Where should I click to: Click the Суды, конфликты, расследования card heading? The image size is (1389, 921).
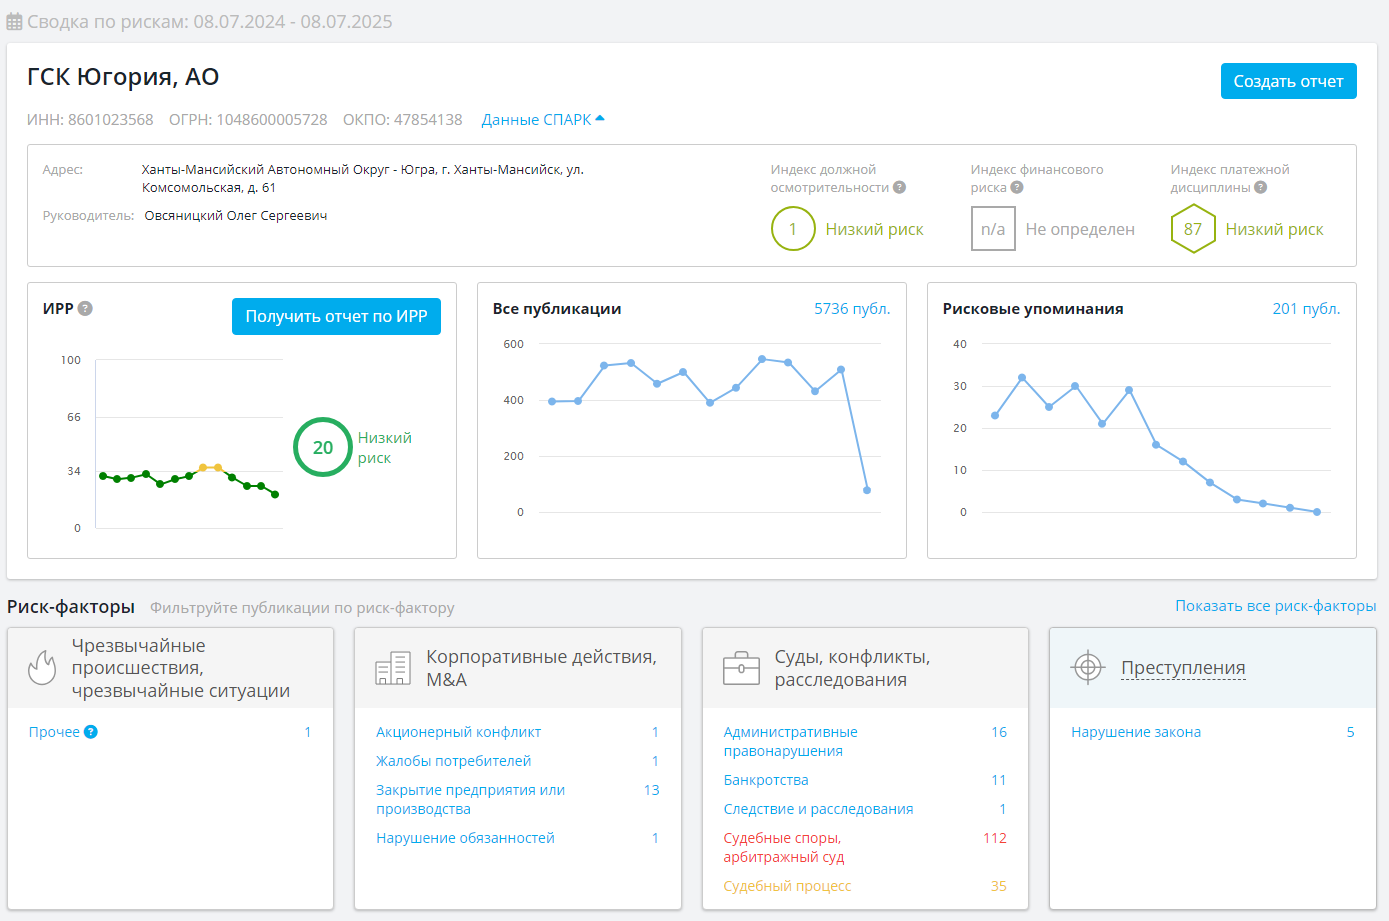[x=852, y=668]
